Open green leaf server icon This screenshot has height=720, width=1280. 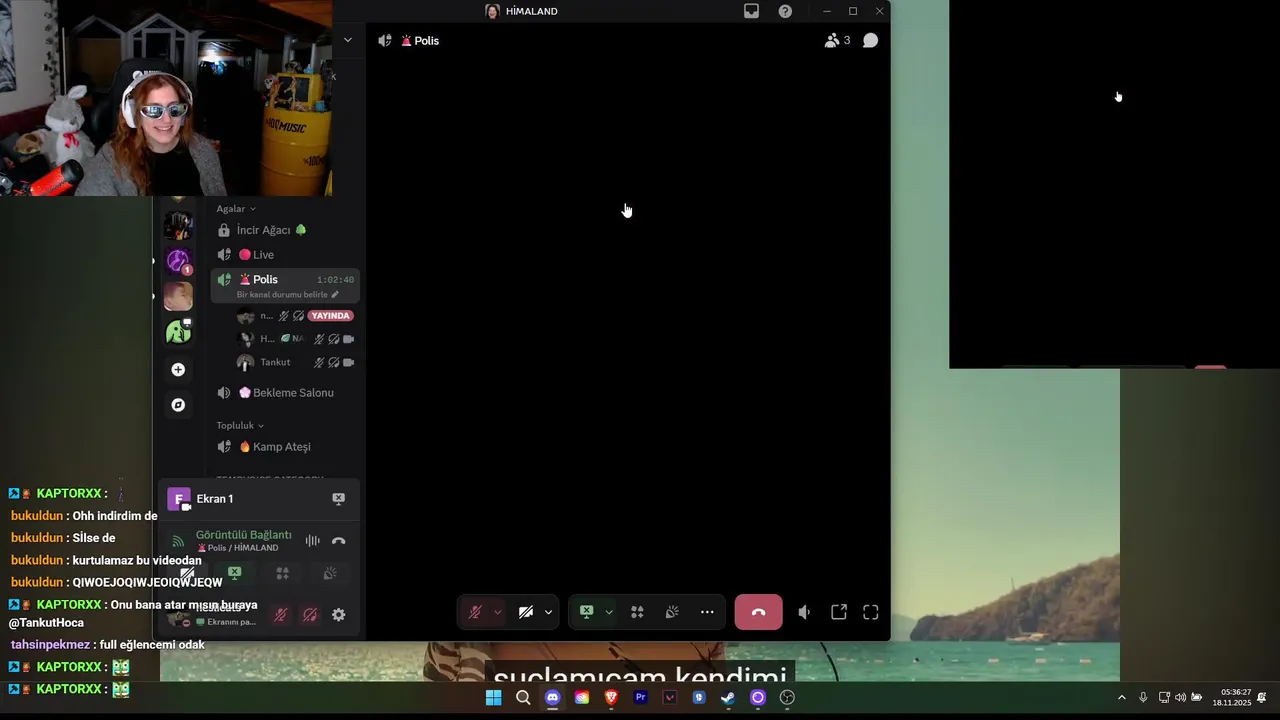pos(178,332)
